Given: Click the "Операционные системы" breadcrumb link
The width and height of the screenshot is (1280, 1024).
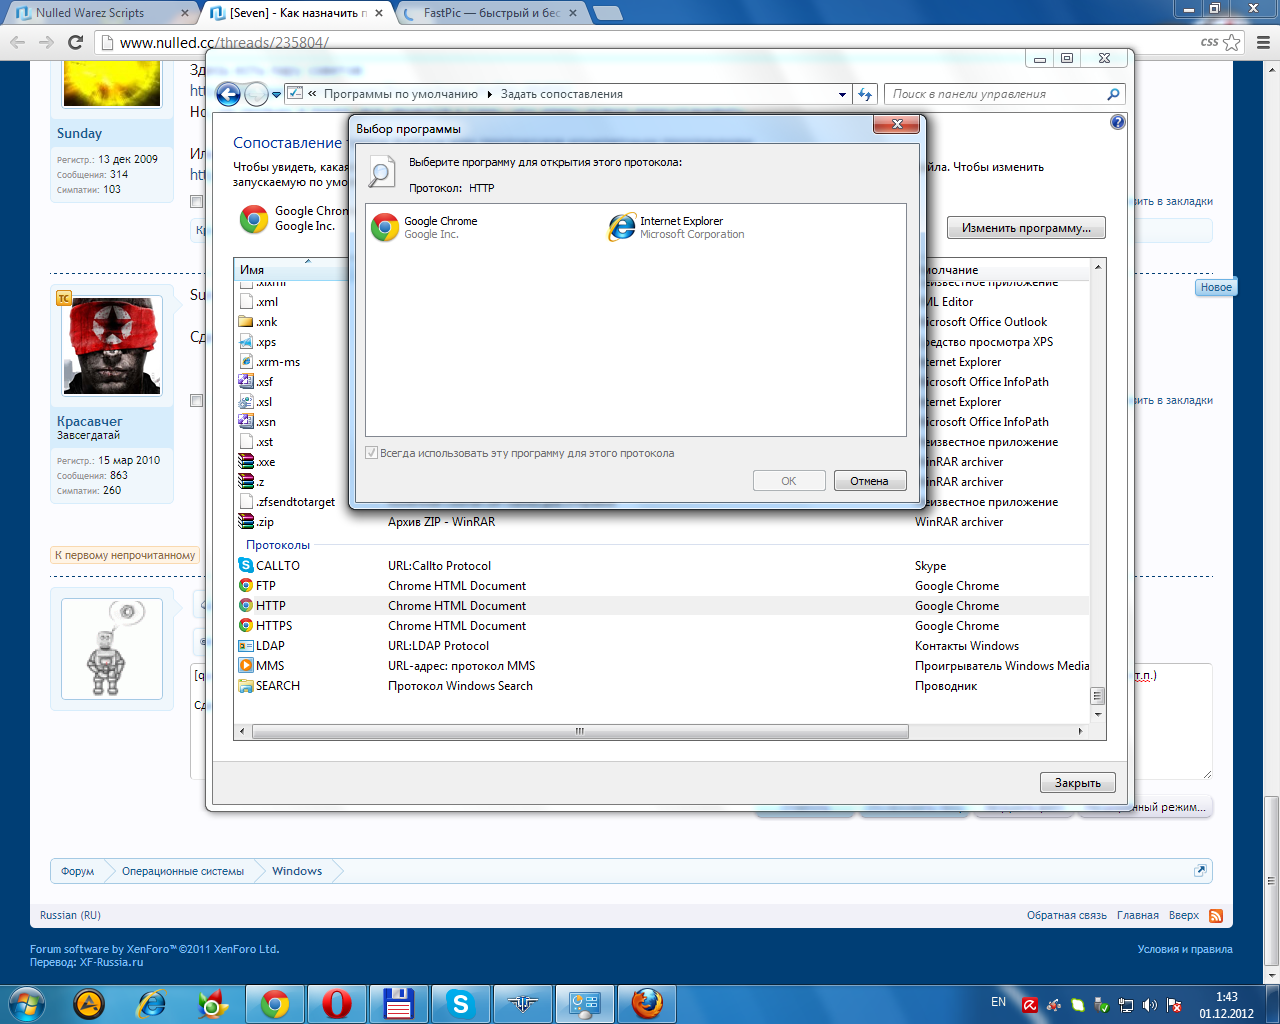Looking at the screenshot, I should pos(183,871).
